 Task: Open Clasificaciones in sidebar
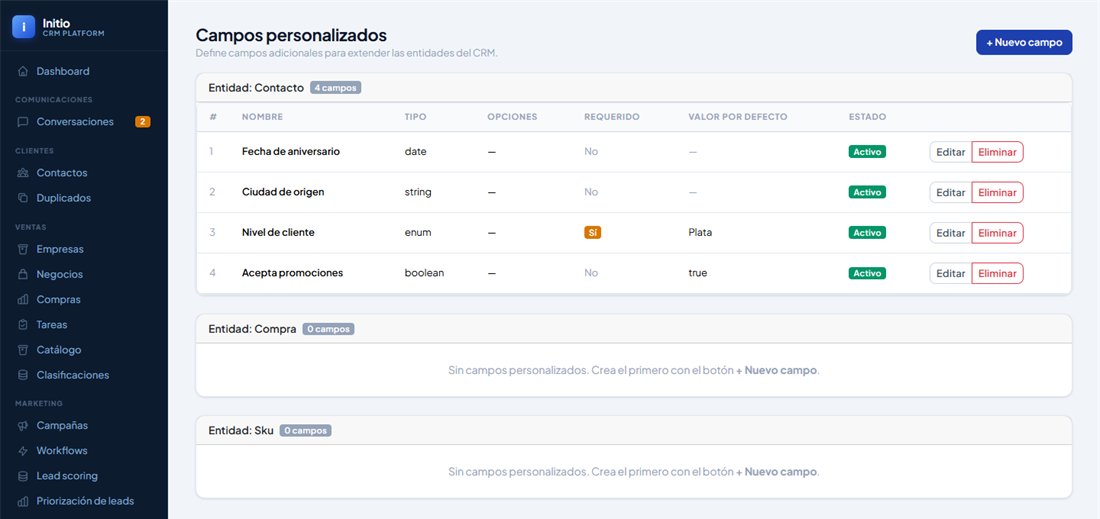pos(84,375)
